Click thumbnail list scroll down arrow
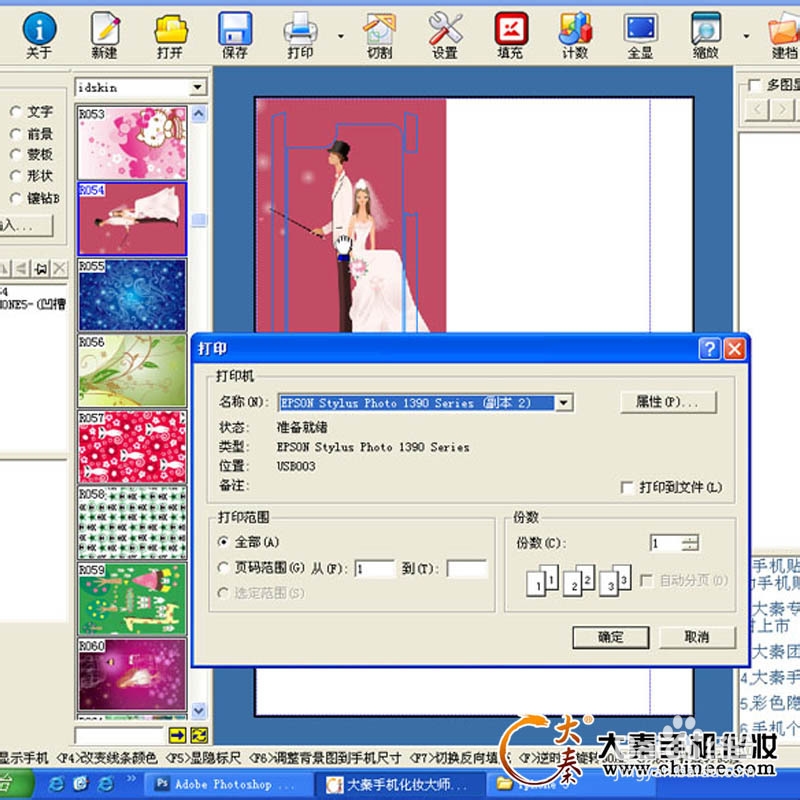800x800 pixels. (199, 710)
